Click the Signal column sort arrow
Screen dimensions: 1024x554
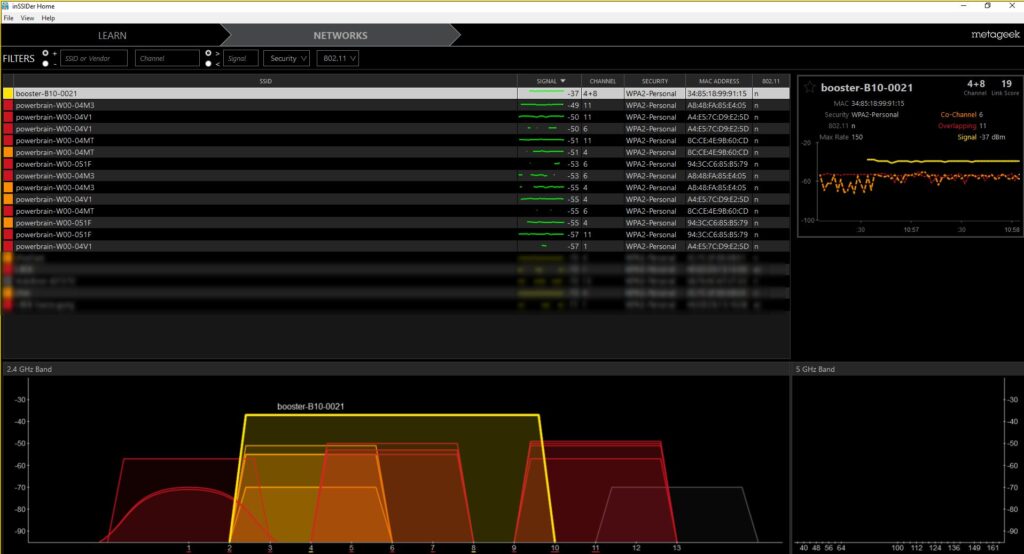click(x=563, y=81)
